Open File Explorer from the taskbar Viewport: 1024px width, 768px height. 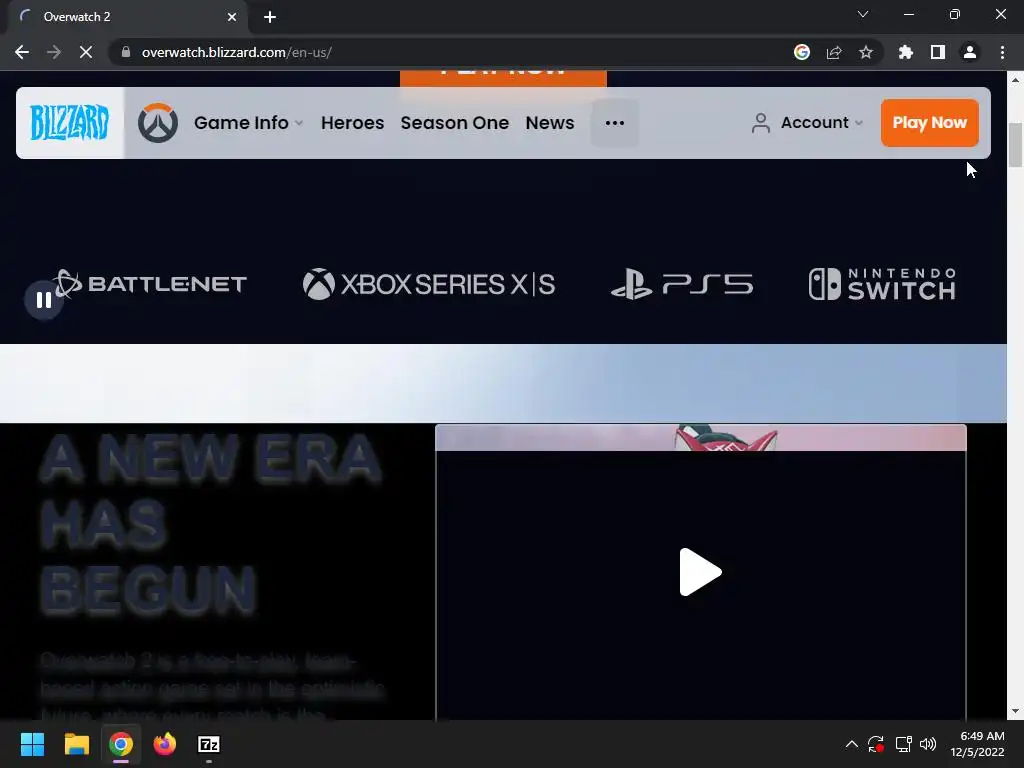tap(76, 744)
